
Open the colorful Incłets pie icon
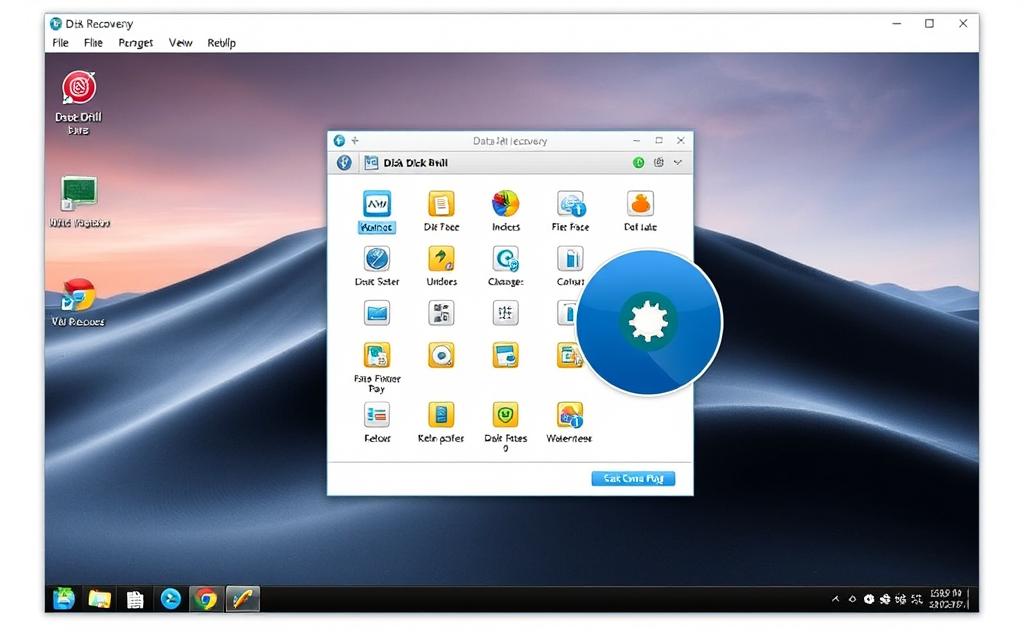(505, 211)
